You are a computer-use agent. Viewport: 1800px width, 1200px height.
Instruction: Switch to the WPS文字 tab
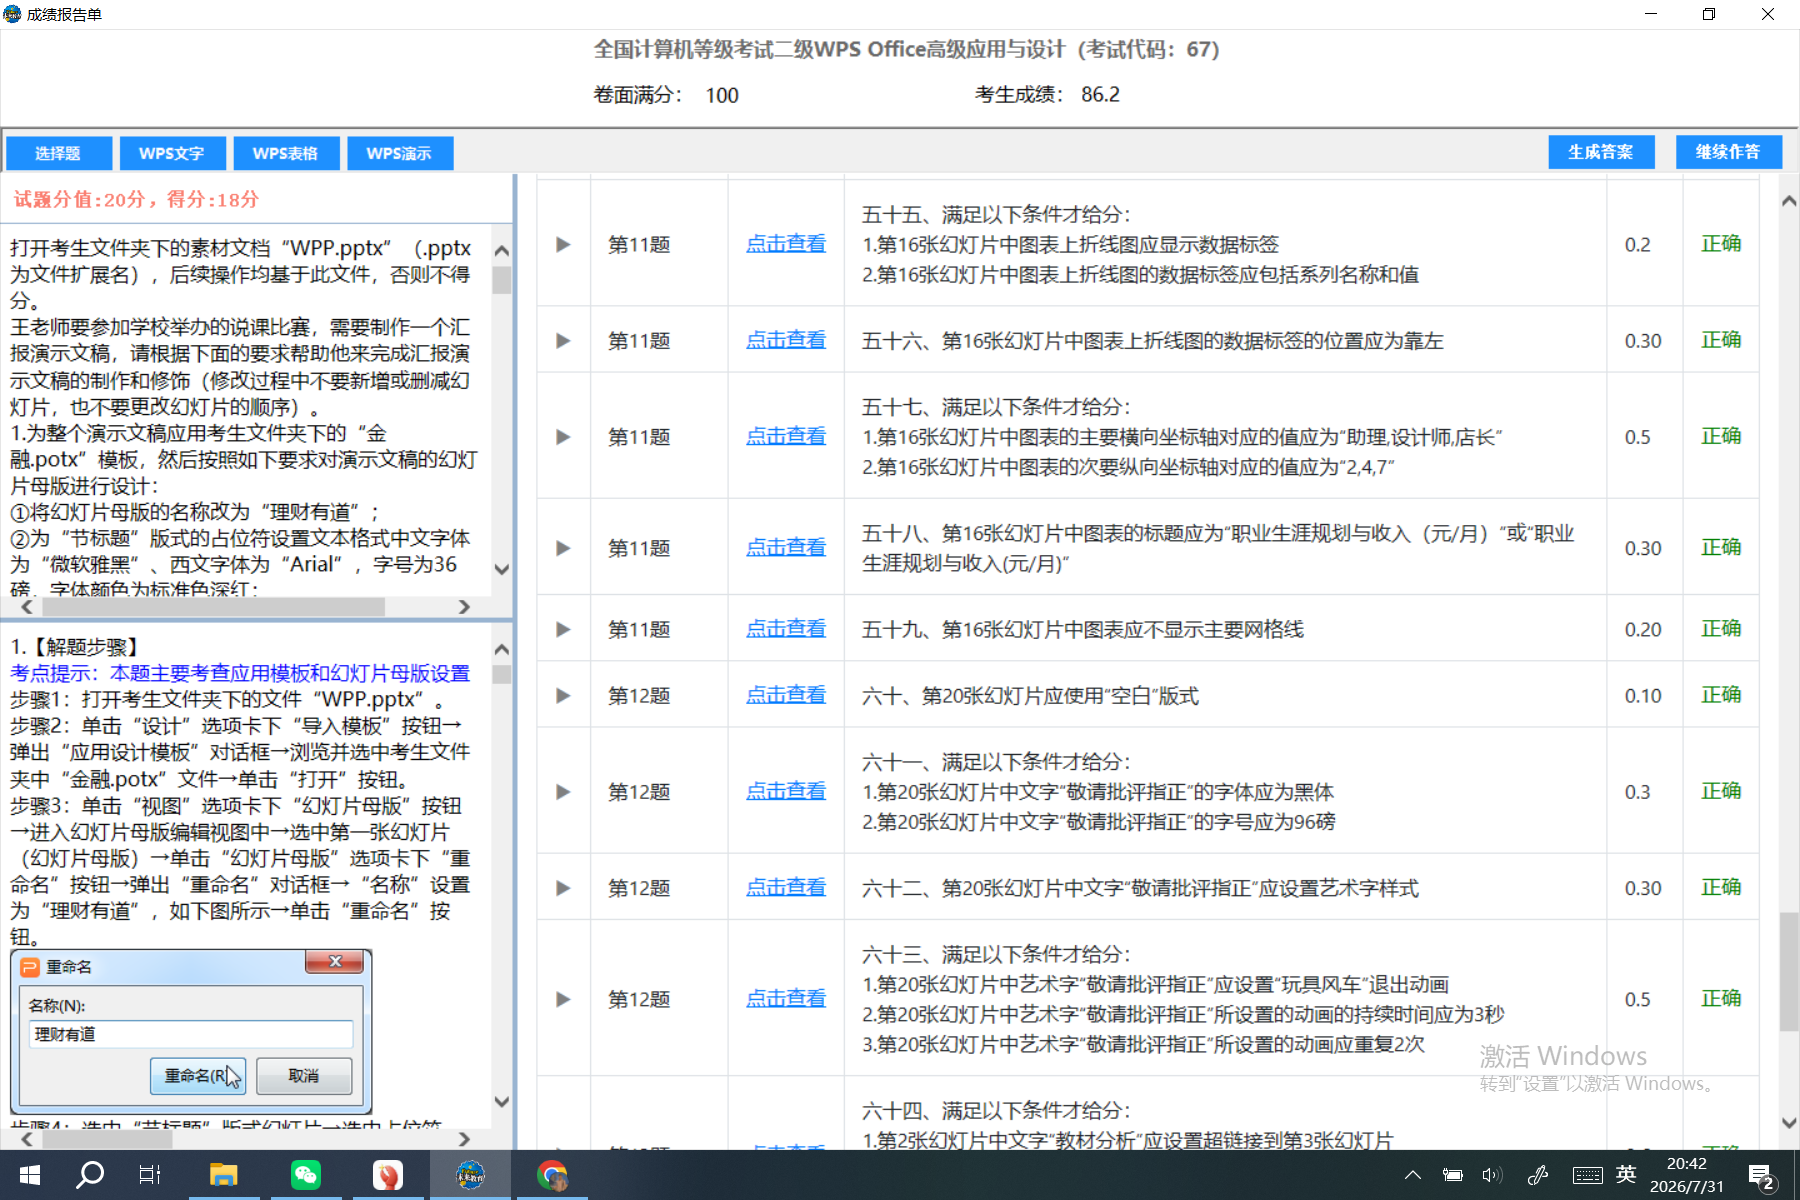coord(172,153)
